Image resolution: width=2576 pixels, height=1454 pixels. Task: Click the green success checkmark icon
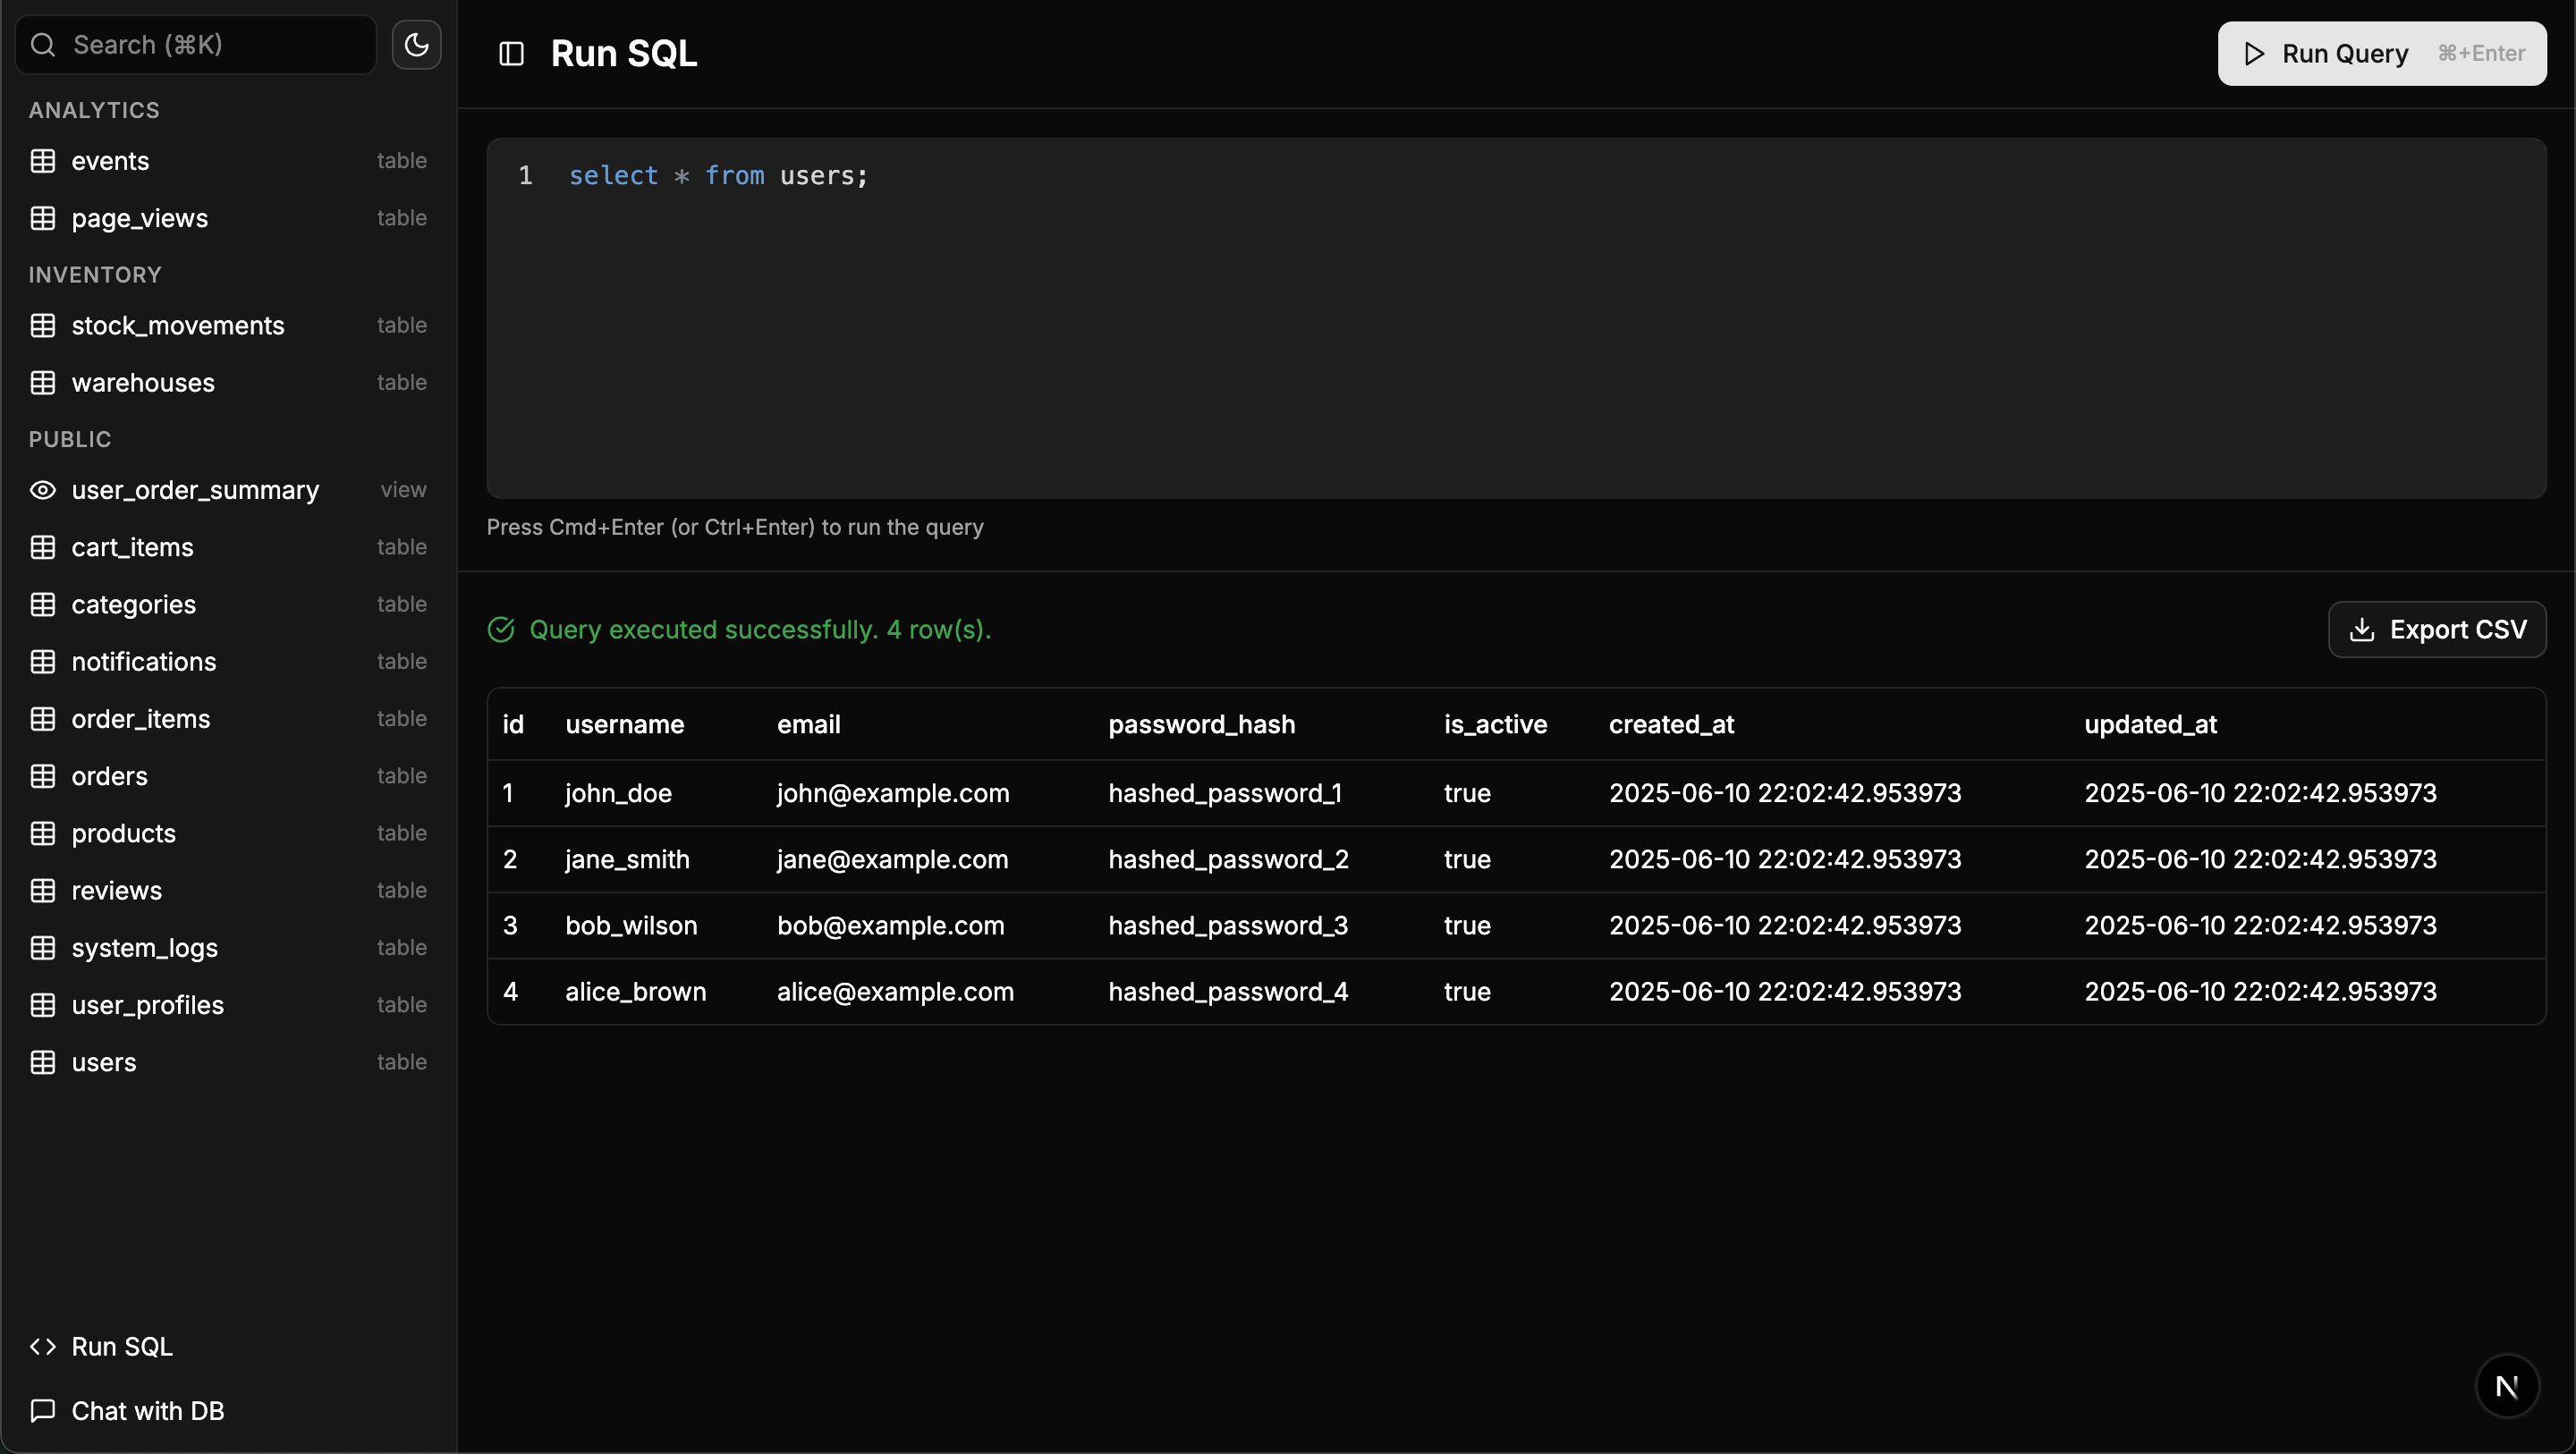(501, 629)
